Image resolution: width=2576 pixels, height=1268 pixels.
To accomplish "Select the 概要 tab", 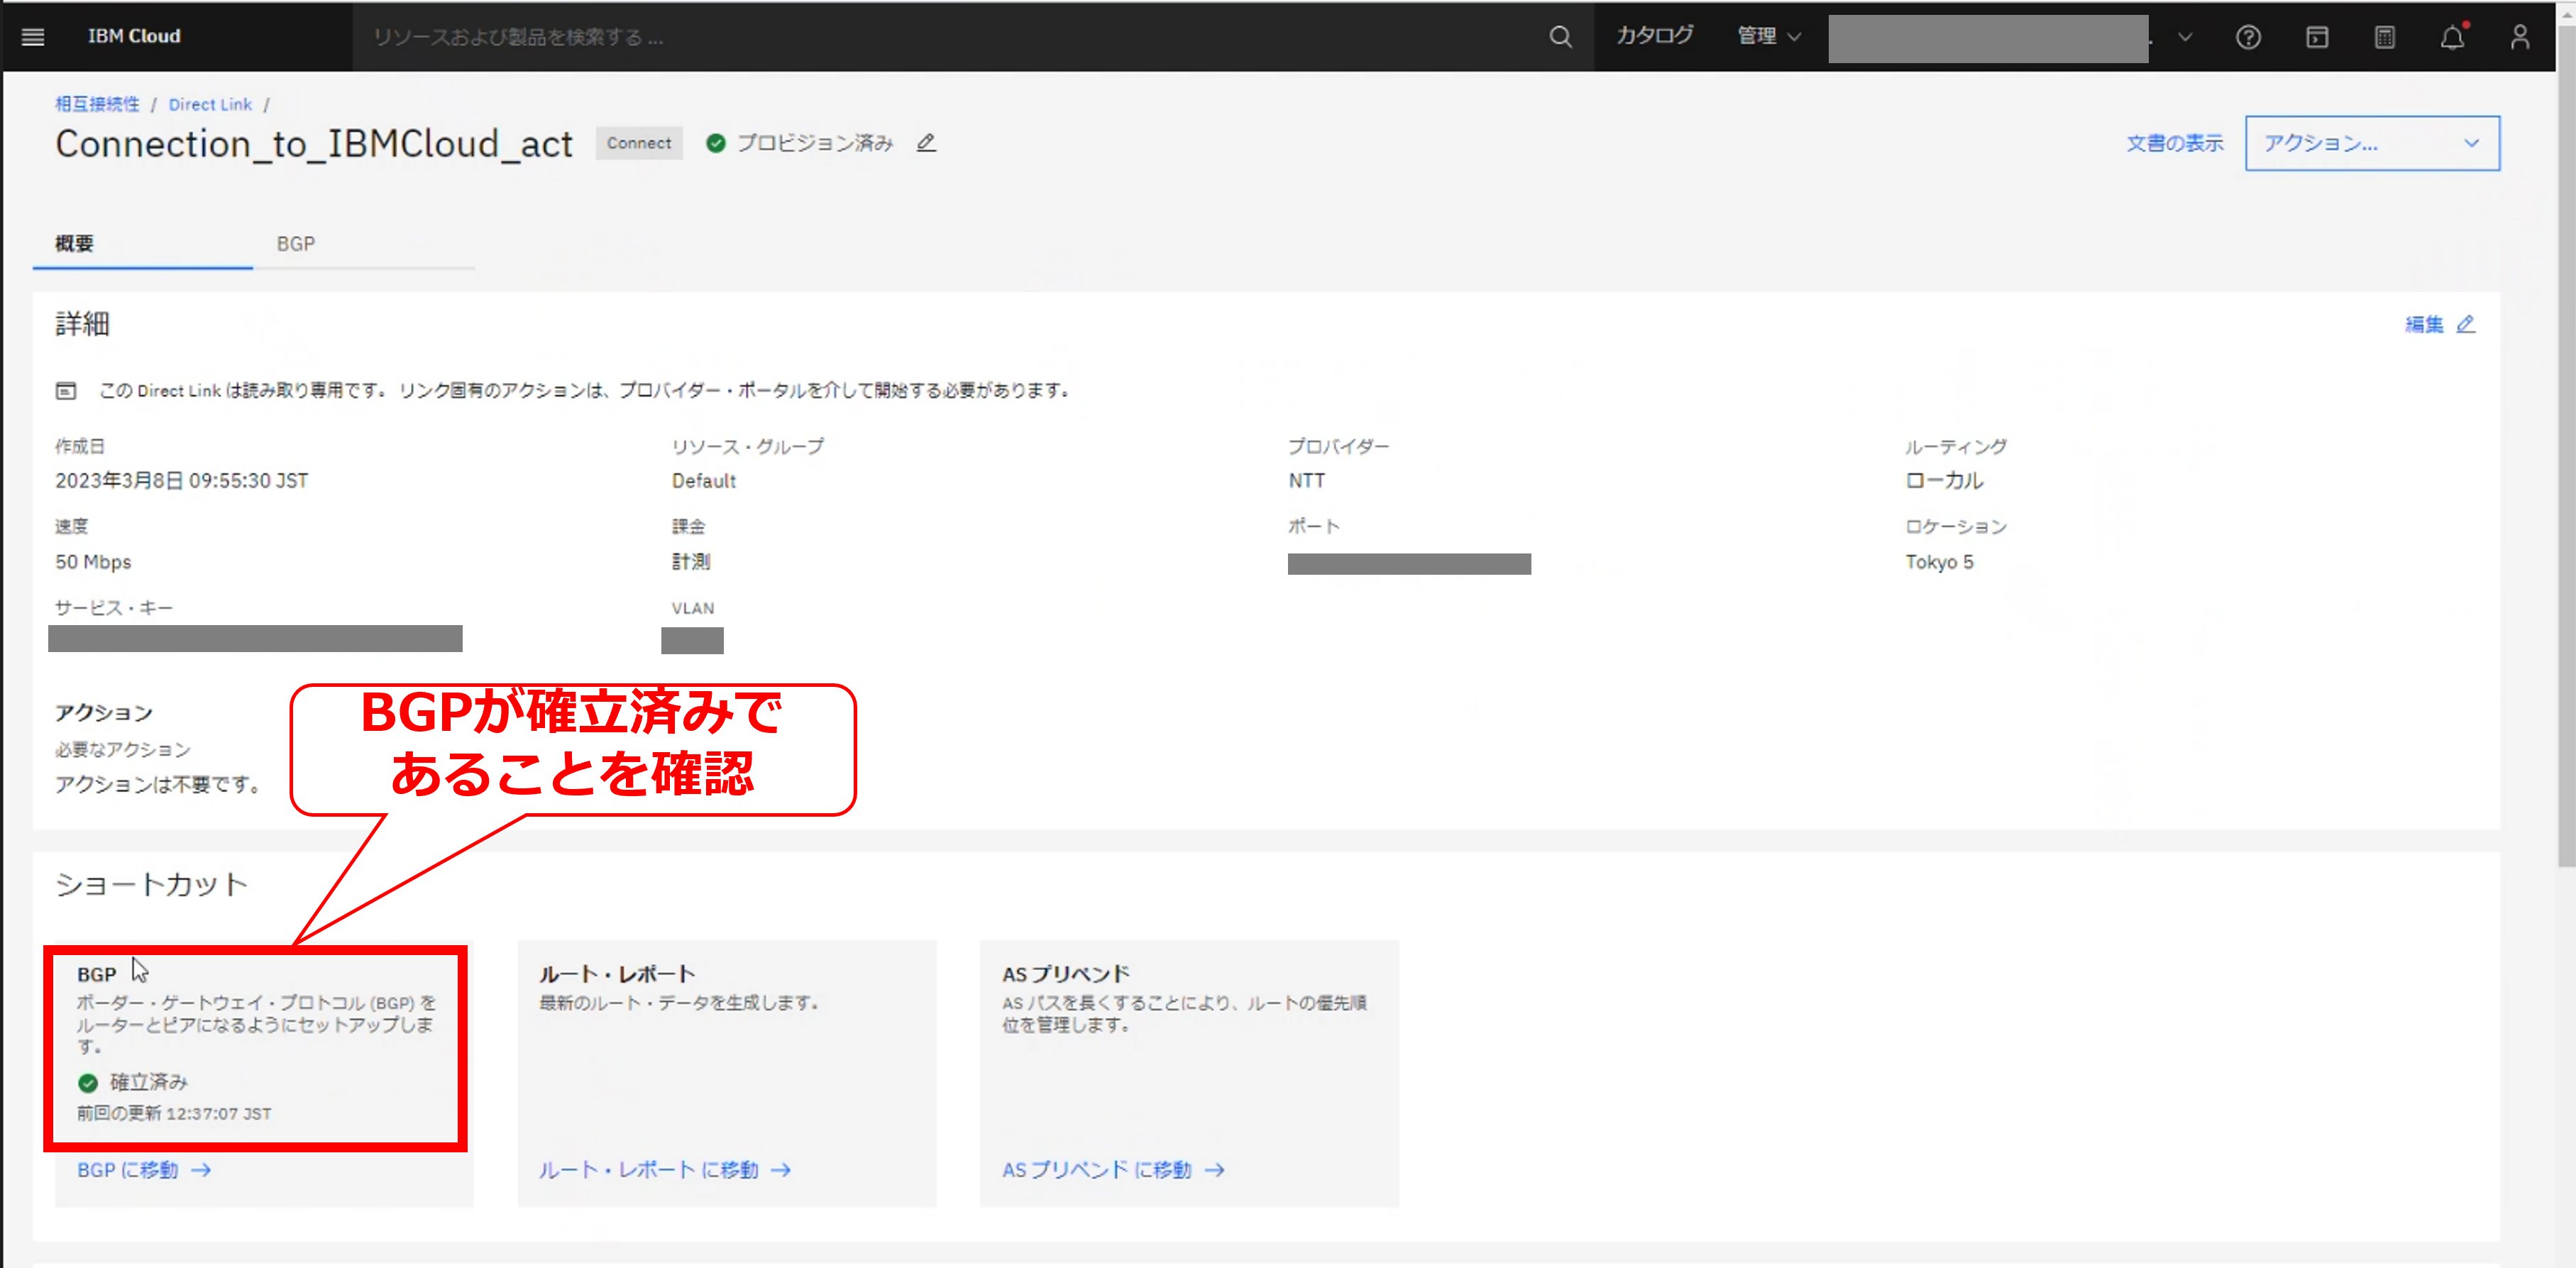I will click(x=75, y=244).
